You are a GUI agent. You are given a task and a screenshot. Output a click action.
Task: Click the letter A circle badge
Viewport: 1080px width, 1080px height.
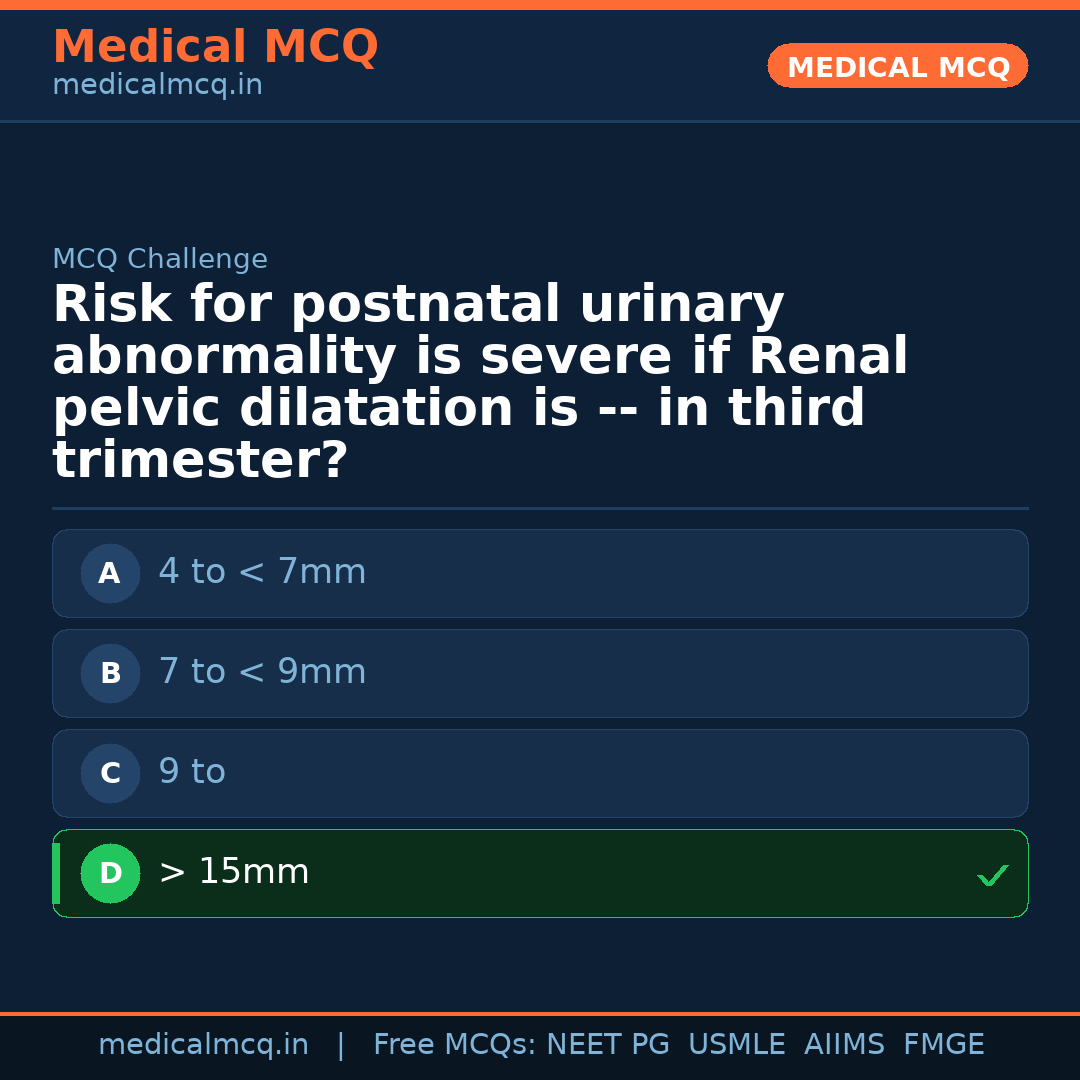coord(110,574)
